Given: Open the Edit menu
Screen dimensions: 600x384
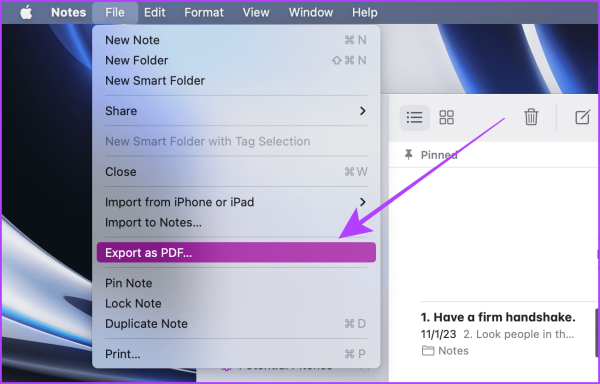Looking at the screenshot, I should 155,12.
